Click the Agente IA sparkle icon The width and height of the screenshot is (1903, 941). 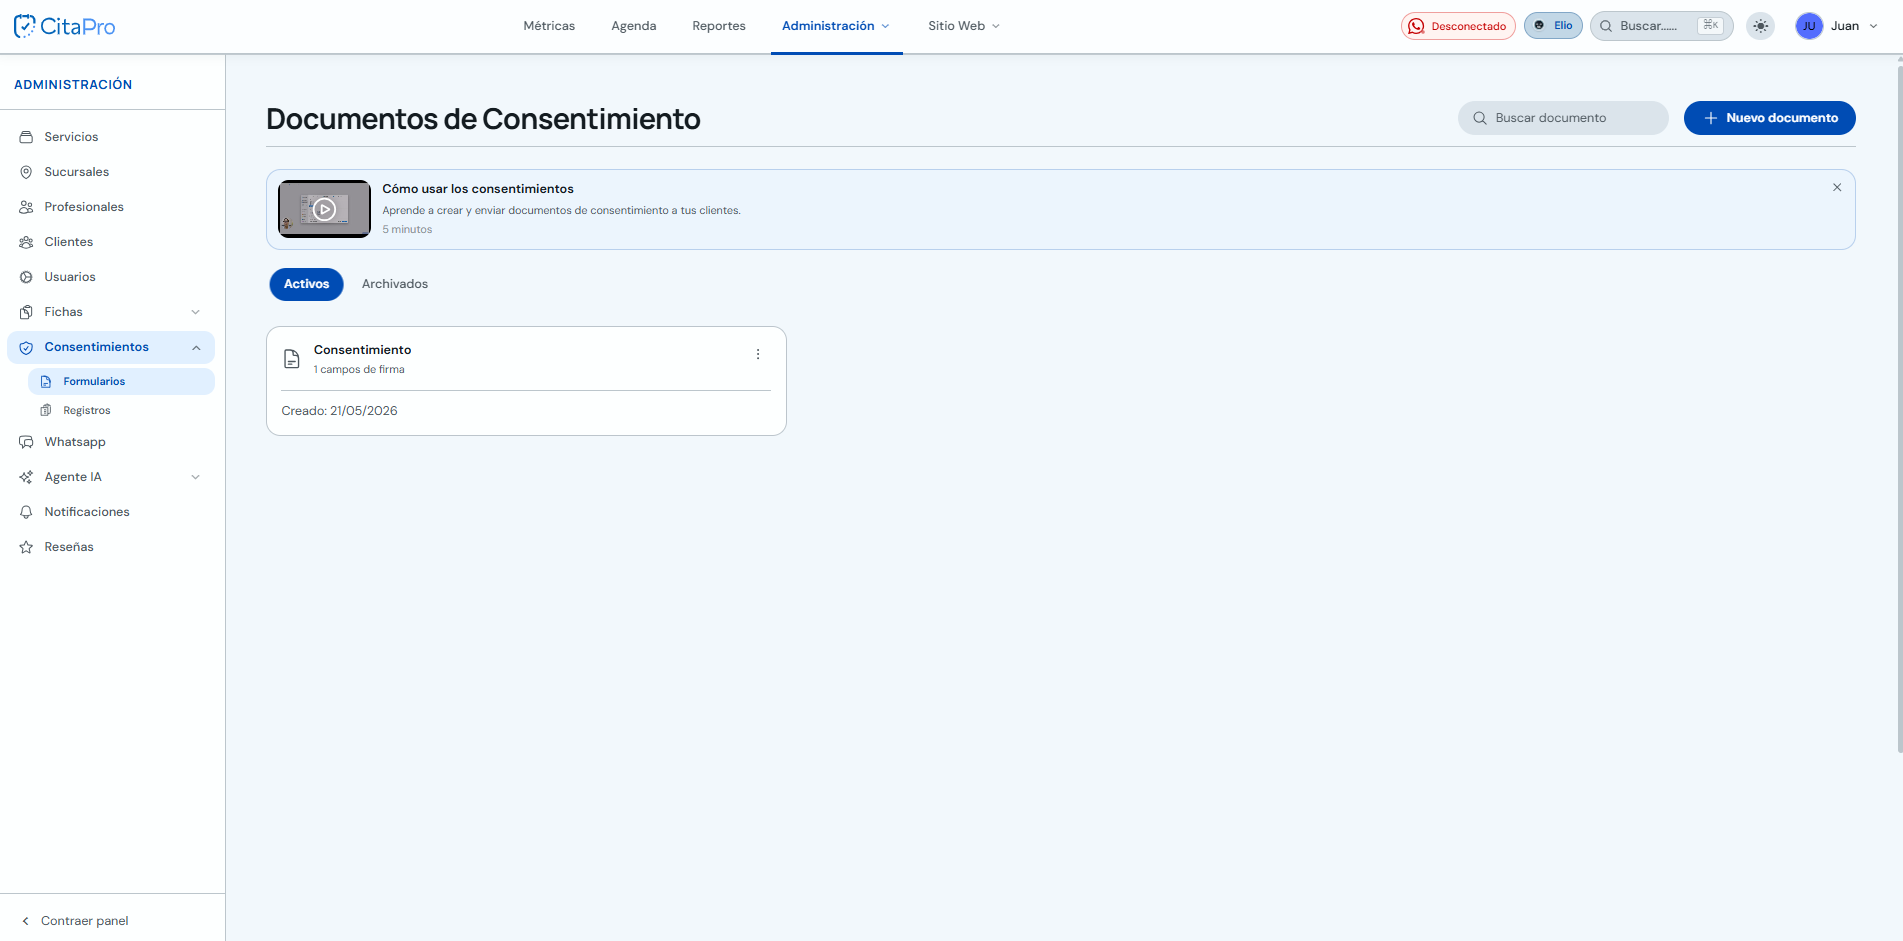pos(26,477)
